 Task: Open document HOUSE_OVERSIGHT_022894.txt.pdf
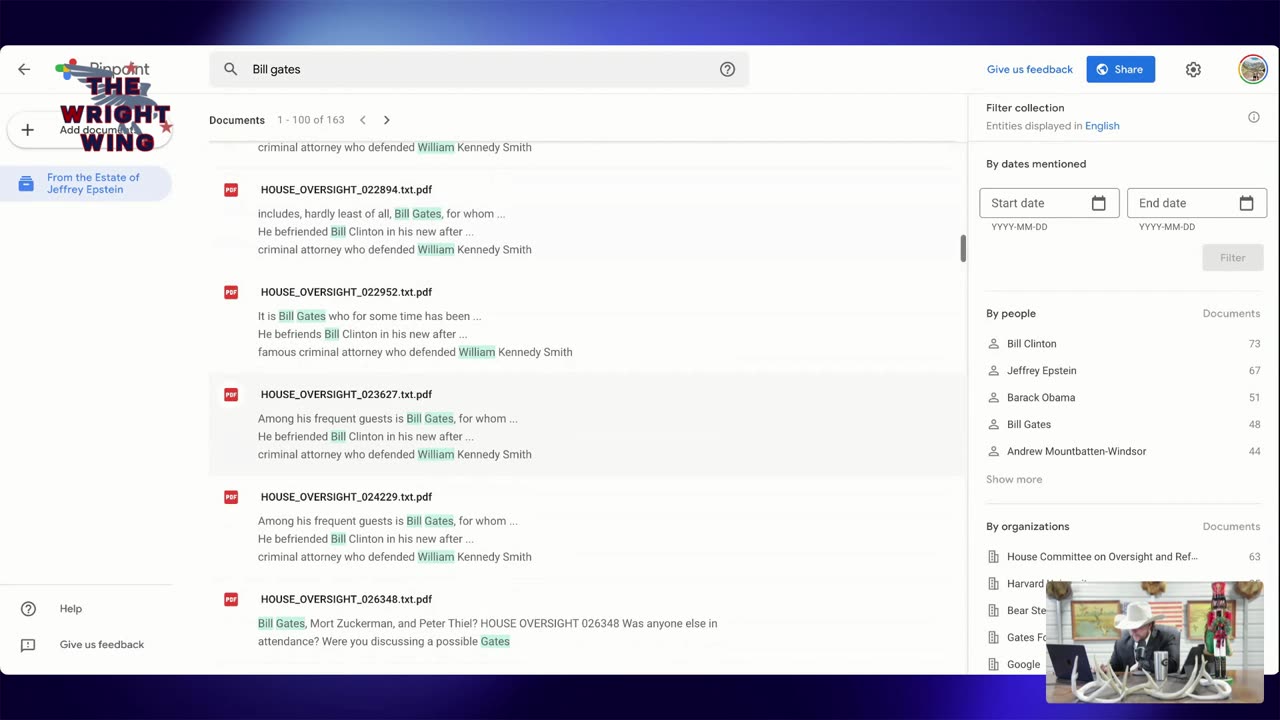click(x=346, y=190)
